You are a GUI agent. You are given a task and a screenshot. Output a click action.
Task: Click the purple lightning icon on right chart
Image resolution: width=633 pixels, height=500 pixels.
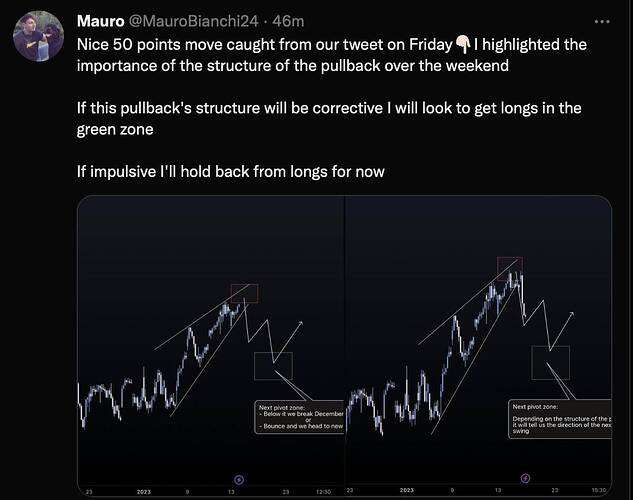click(525, 478)
